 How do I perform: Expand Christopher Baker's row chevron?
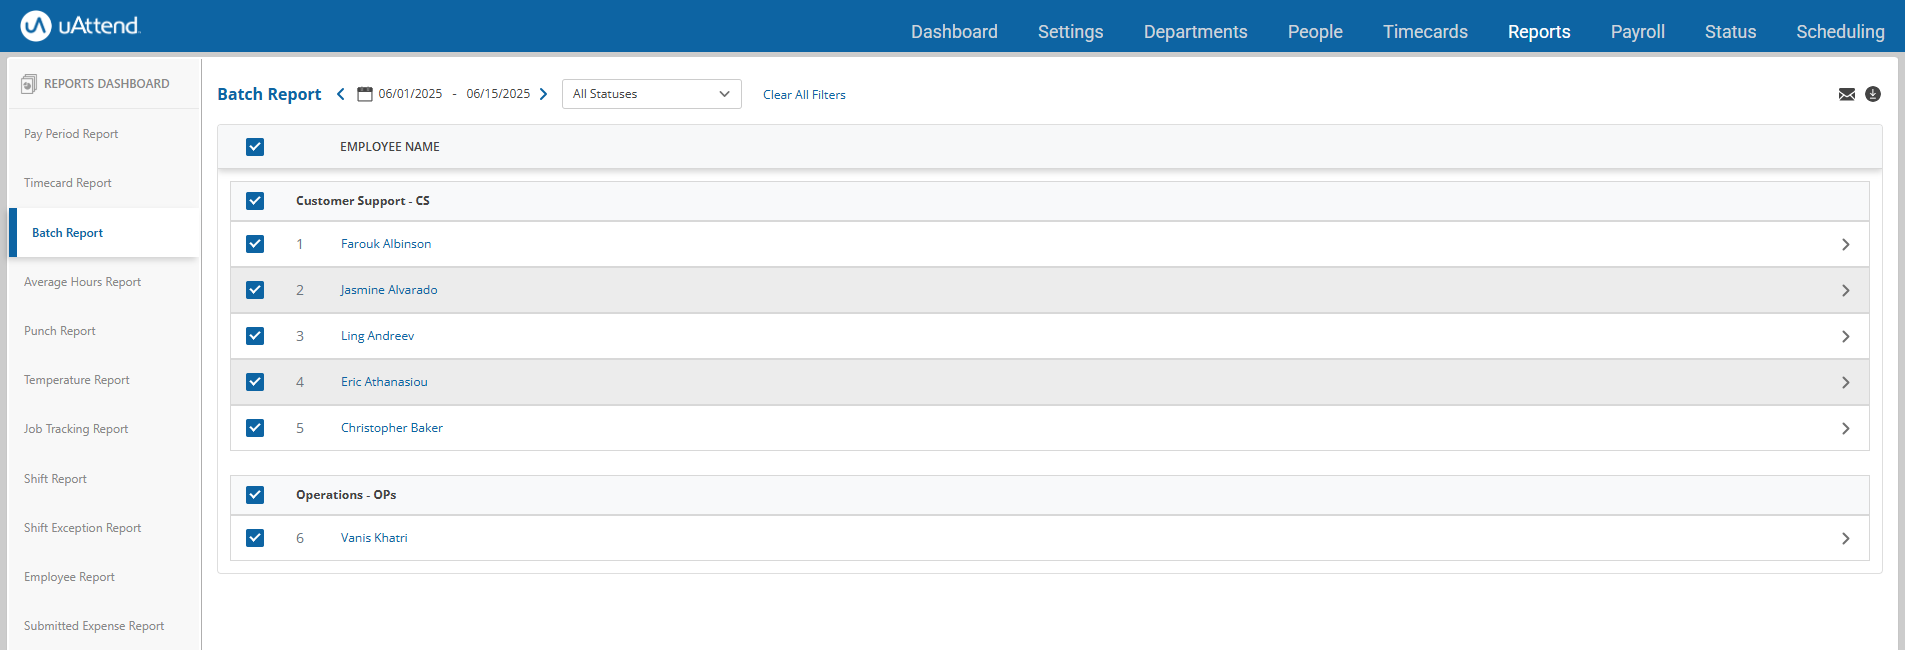point(1845,429)
